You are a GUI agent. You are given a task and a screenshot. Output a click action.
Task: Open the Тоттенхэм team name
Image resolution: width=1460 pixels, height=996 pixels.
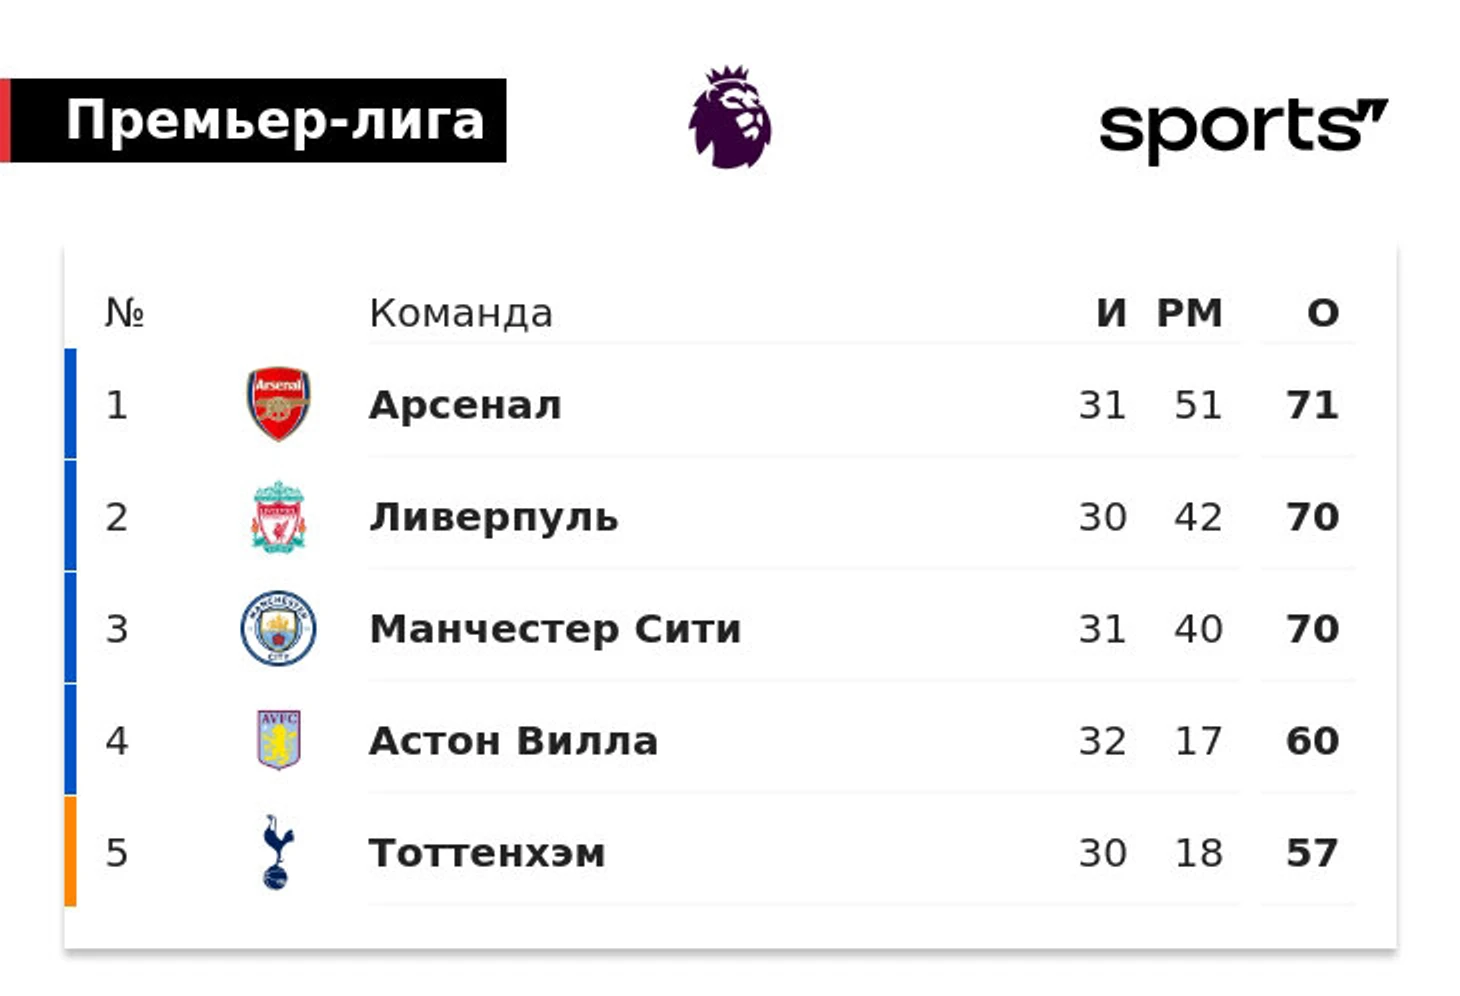pos(487,853)
